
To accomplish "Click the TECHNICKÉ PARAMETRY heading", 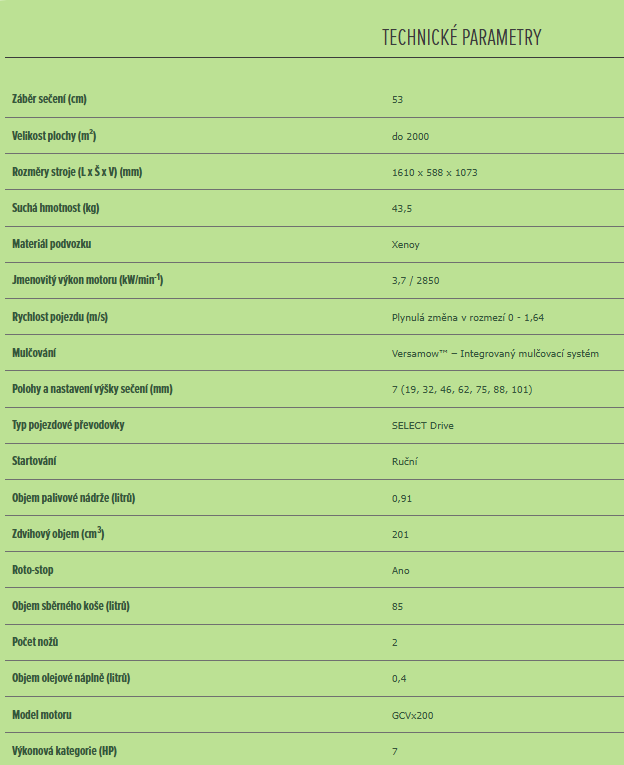I will (x=462, y=38).
